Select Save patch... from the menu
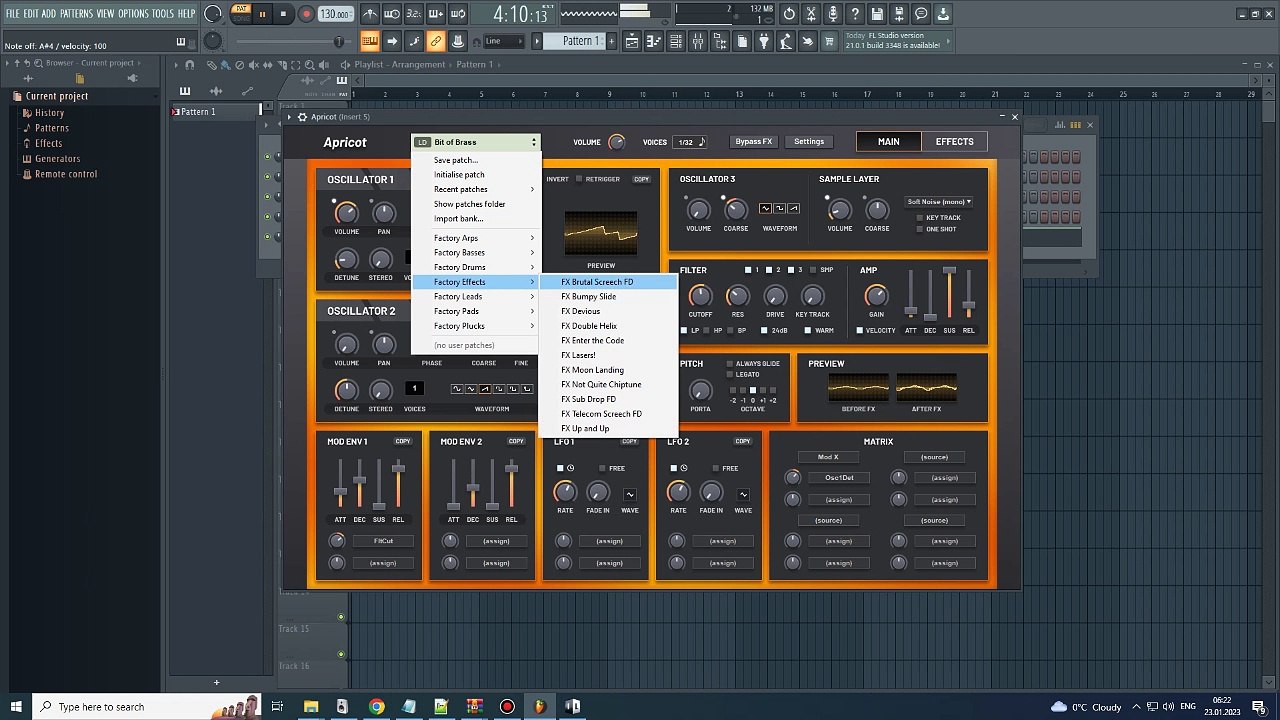Image resolution: width=1280 pixels, height=720 pixels. click(x=476, y=160)
